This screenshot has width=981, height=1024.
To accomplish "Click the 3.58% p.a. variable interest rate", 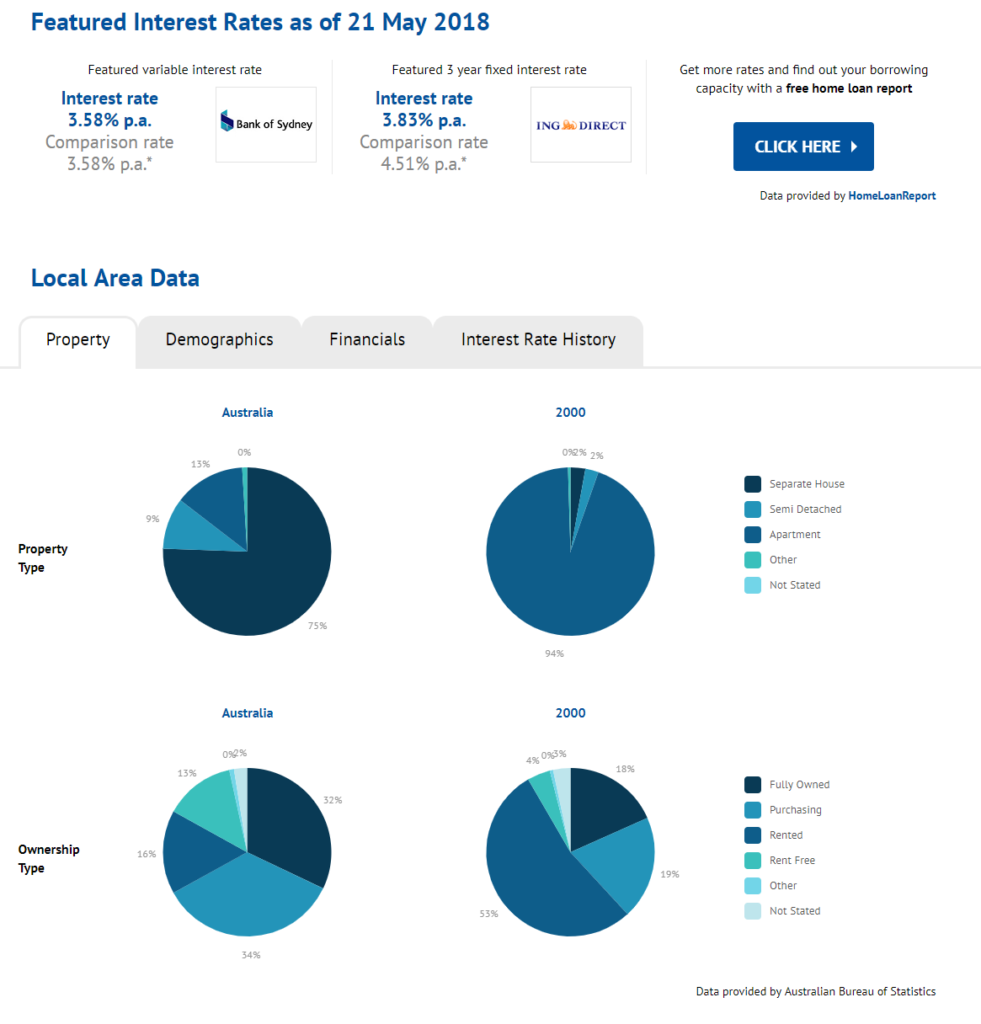I will (110, 120).
